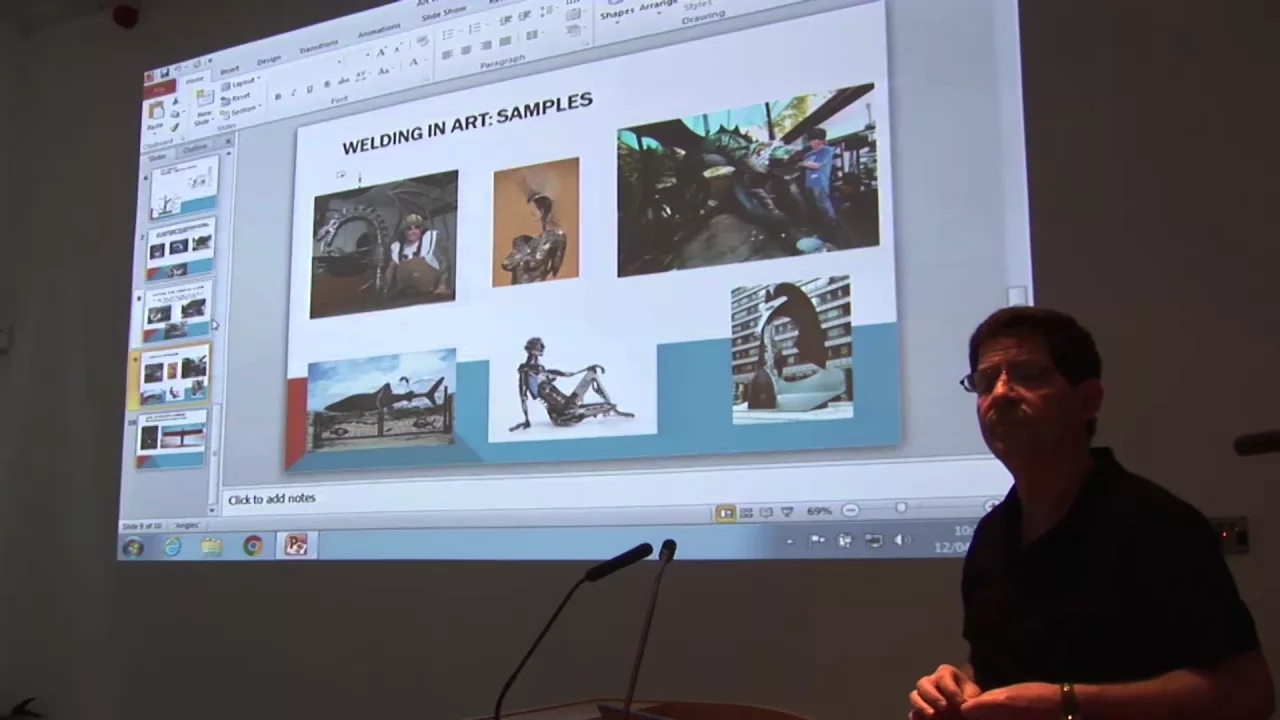
Task: Click Increase List Level icon
Action: click(524, 16)
